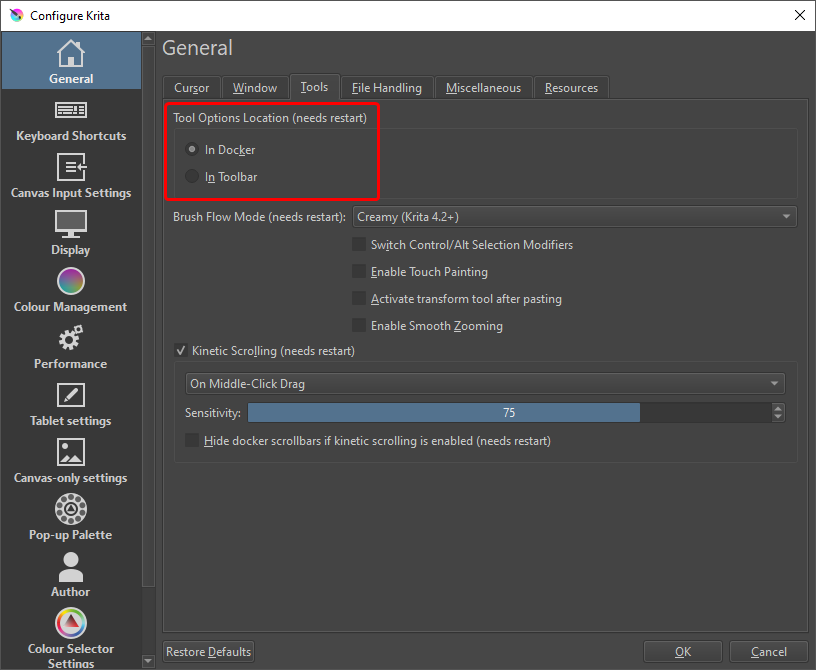Open Tablet settings pen icon

[x=71, y=395]
